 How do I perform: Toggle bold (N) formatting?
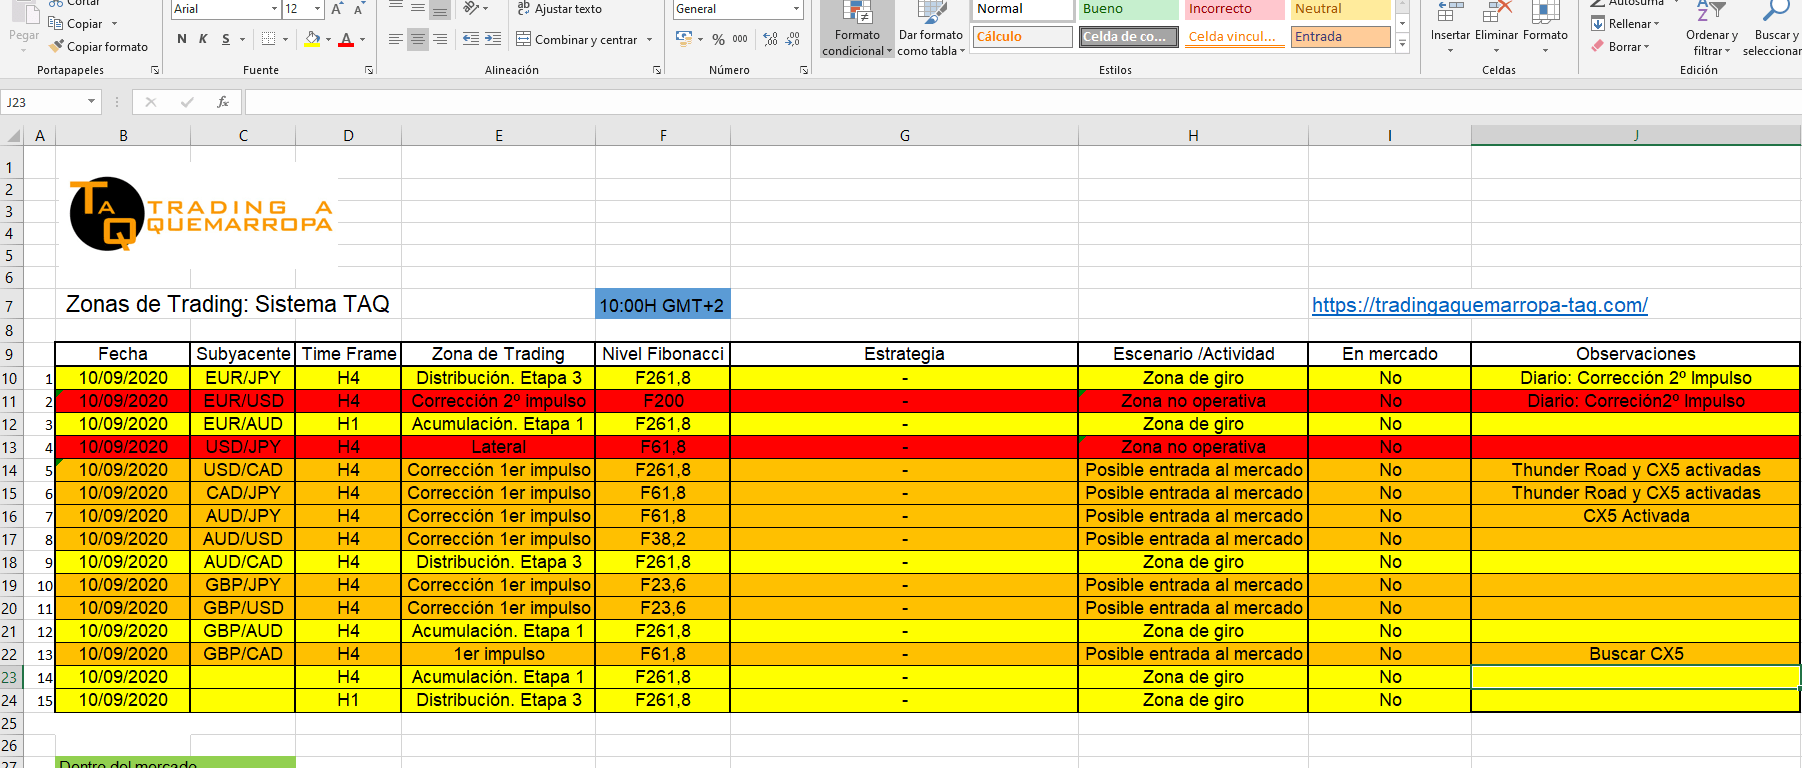181,39
